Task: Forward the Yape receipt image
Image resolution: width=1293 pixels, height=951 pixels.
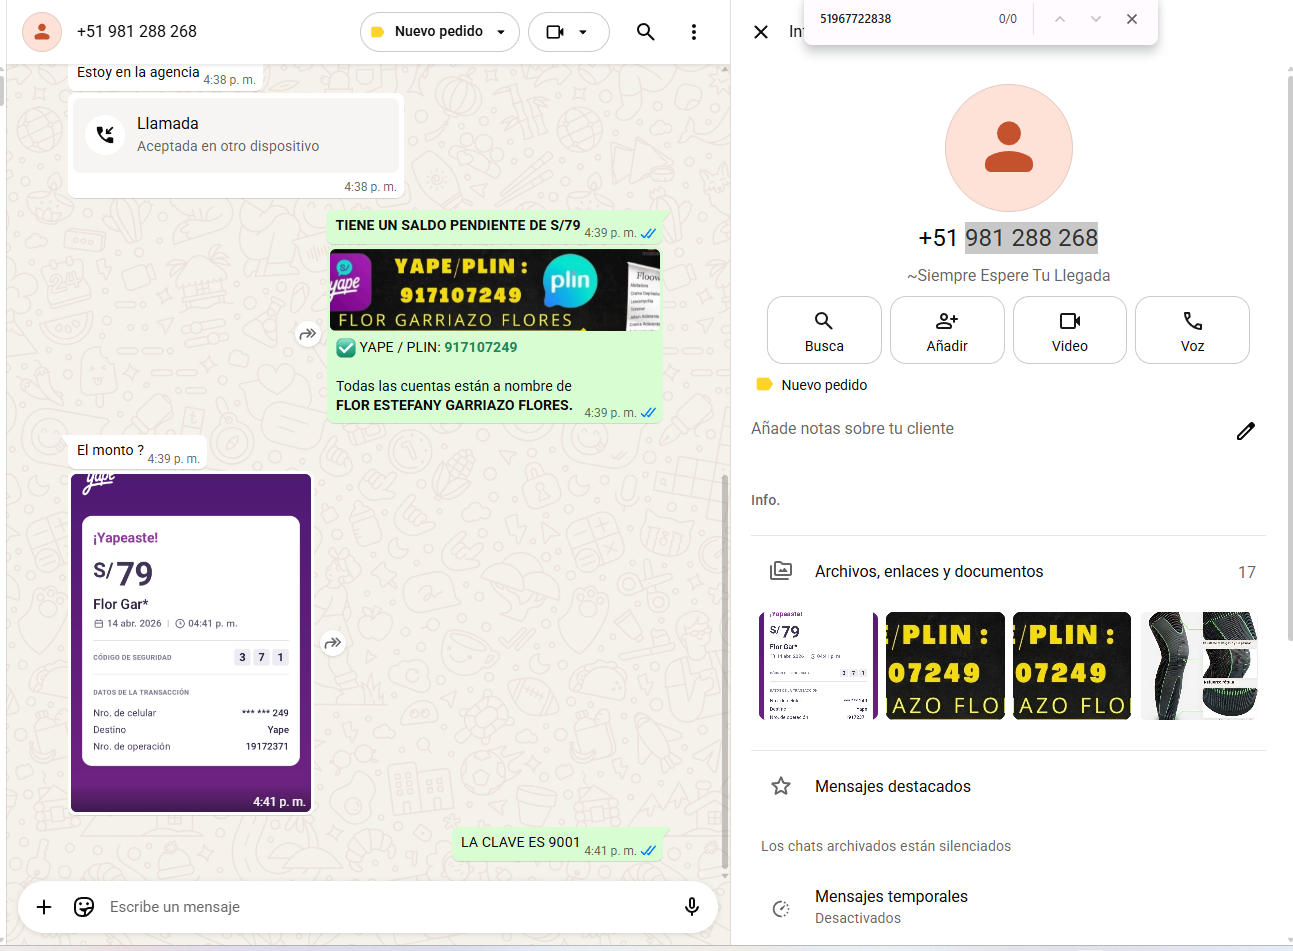Action: click(x=333, y=643)
